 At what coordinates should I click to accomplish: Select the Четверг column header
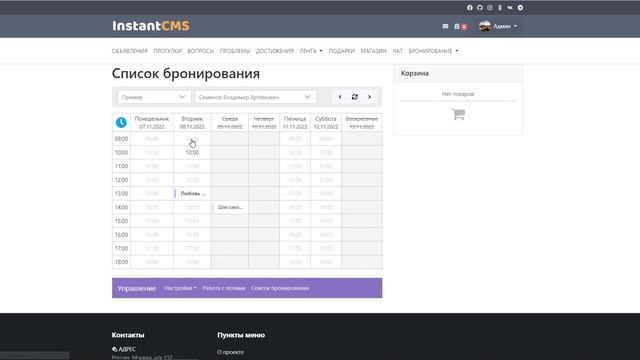(x=264, y=122)
